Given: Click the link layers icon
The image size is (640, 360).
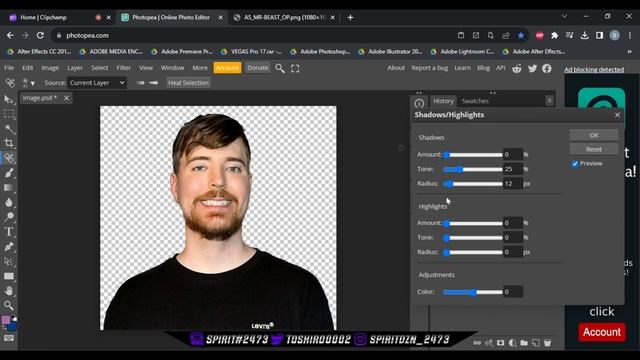Looking at the screenshot, I should click(x=477, y=343).
